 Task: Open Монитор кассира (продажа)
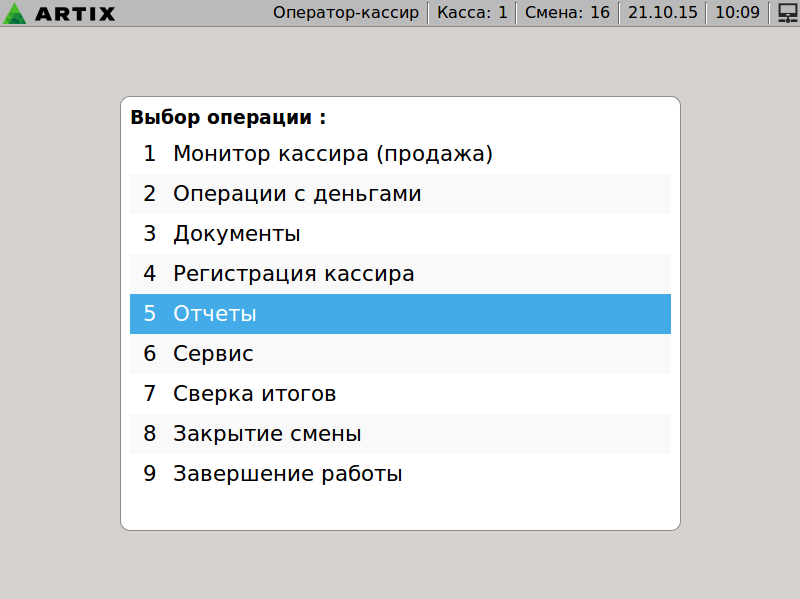(333, 154)
